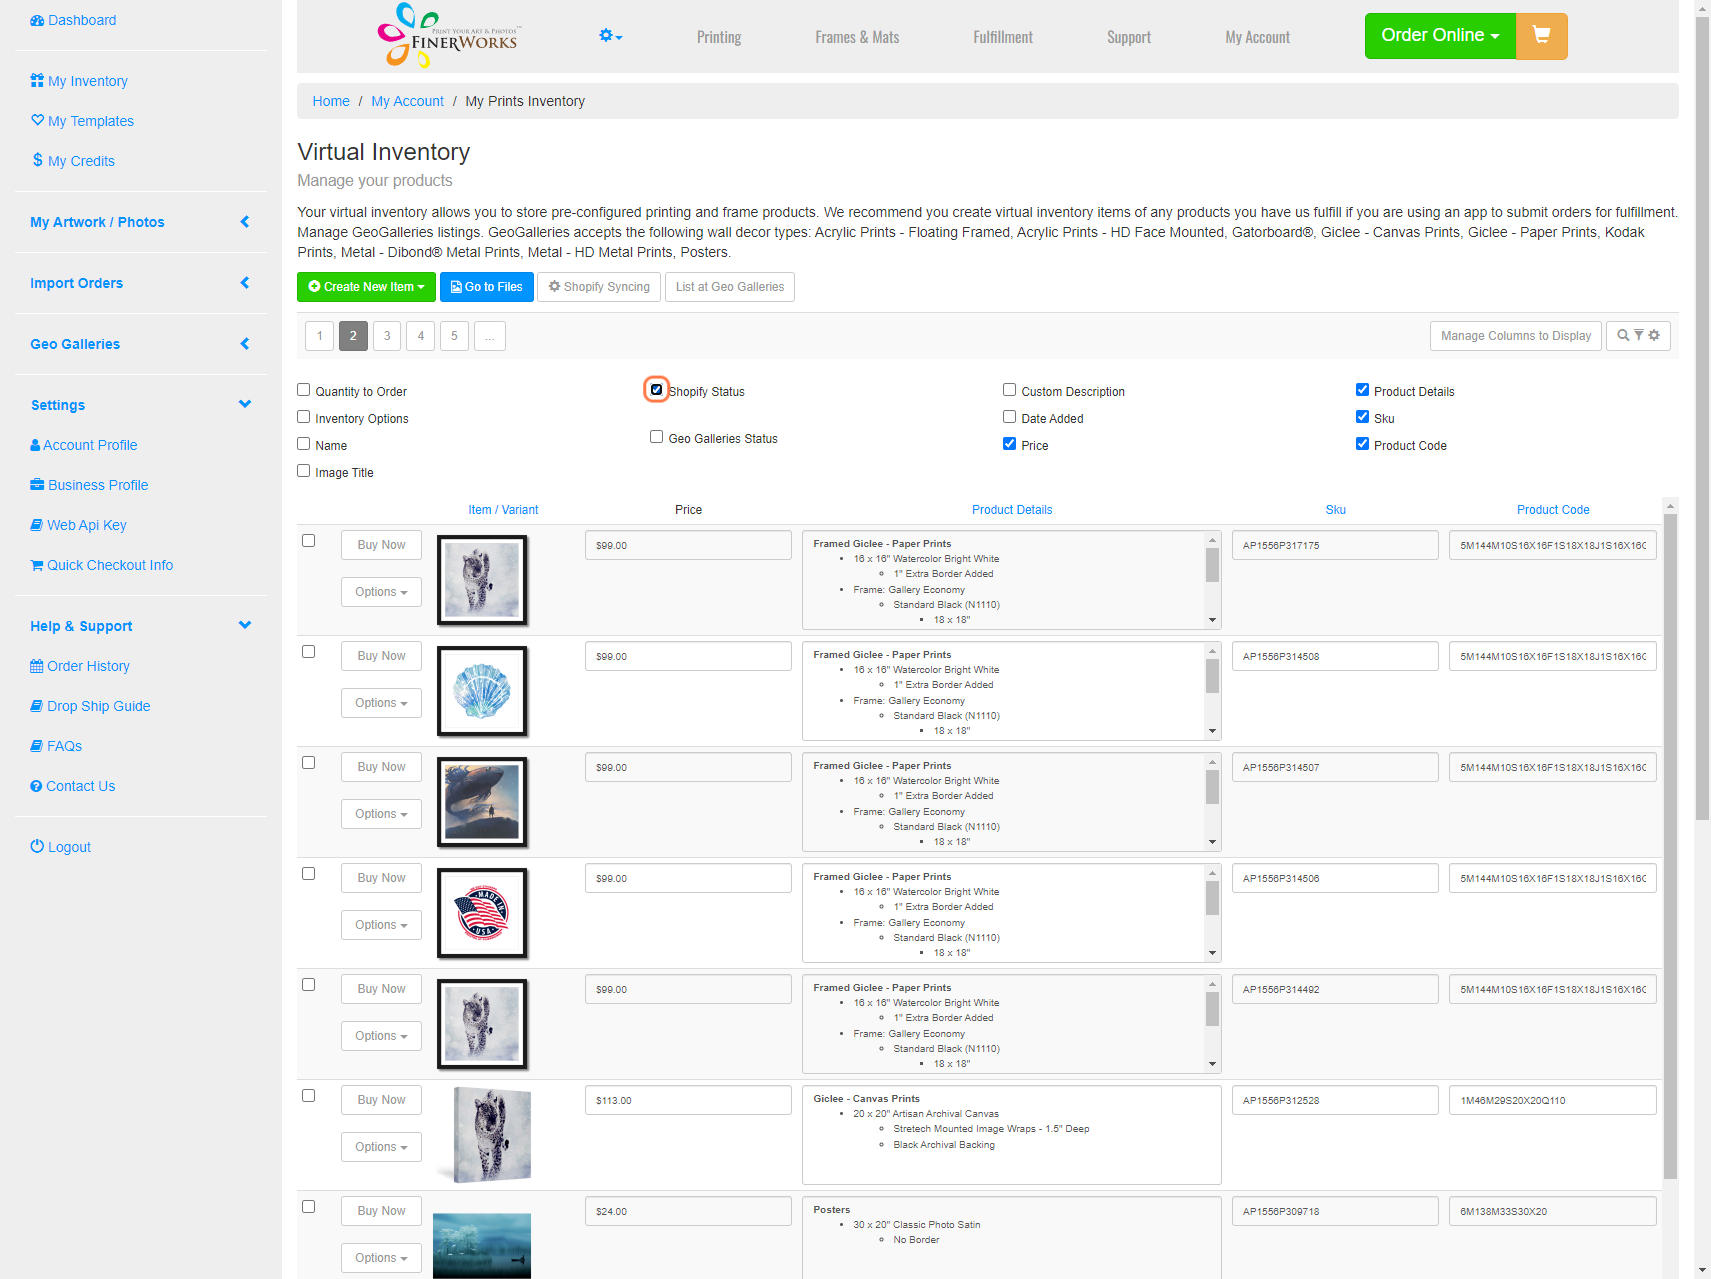
Task: Click the FinerWorks logo
Action: pyautogui.click(x=448, y=35)
